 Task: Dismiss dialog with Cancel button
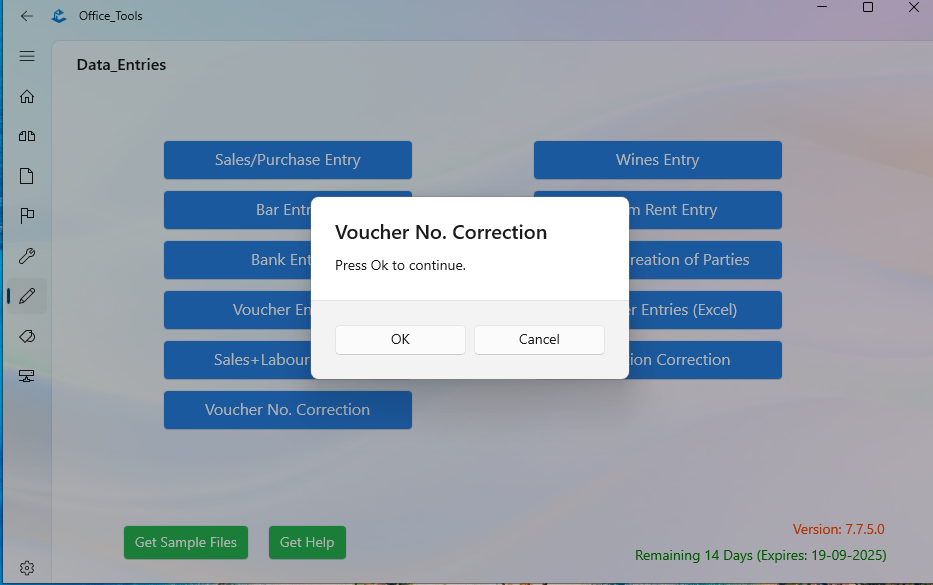(x=539, y=339)
